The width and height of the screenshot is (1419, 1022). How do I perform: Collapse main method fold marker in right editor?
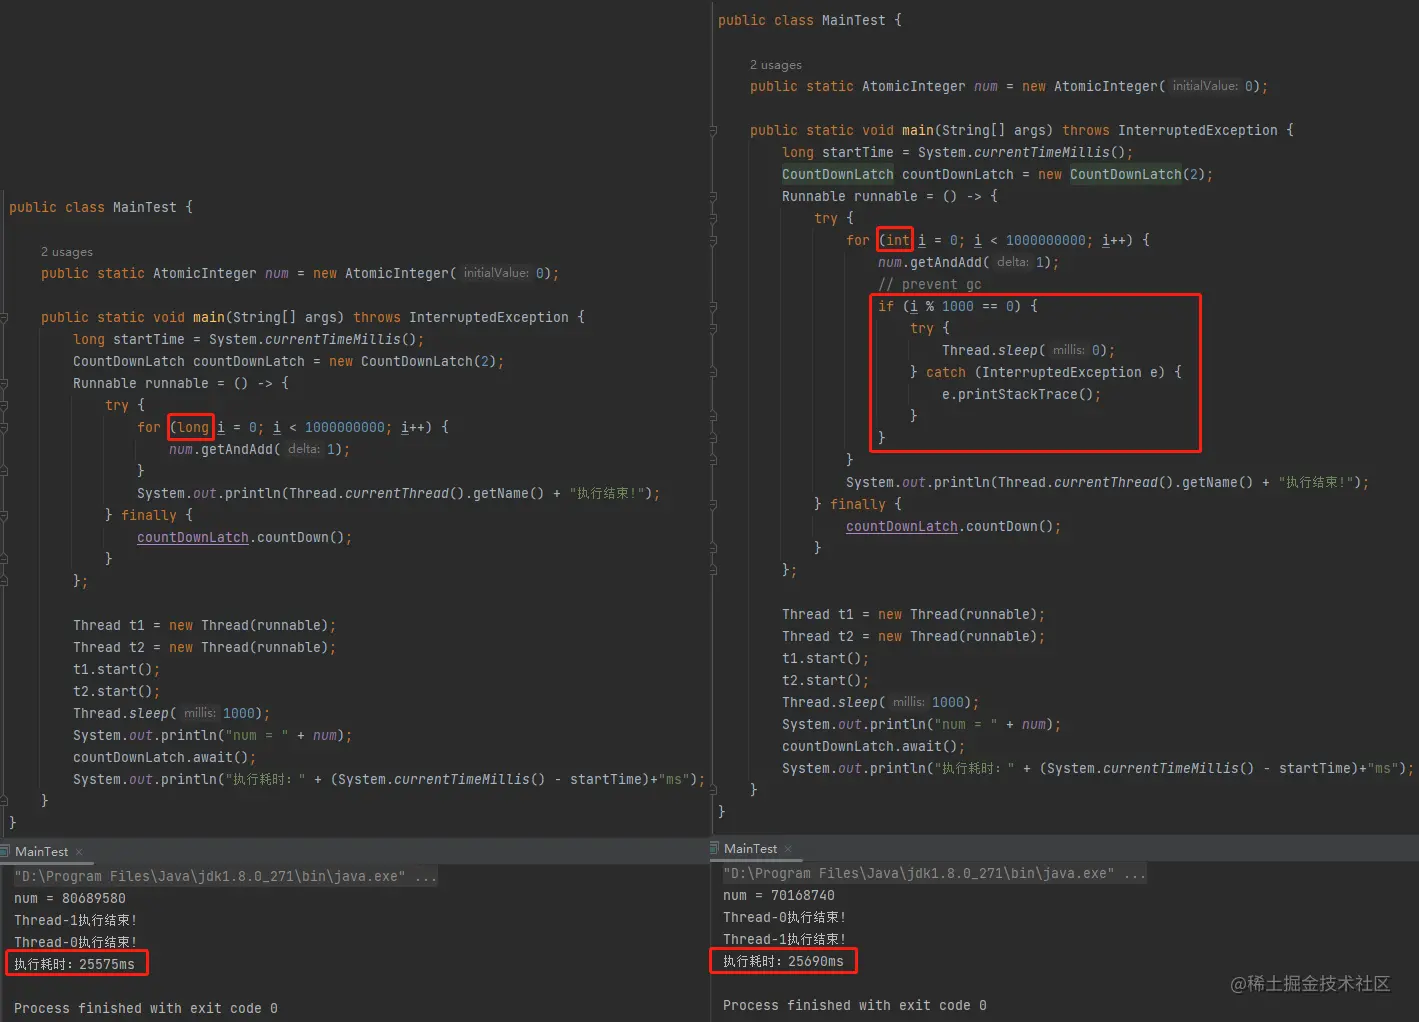click(713, 130)
